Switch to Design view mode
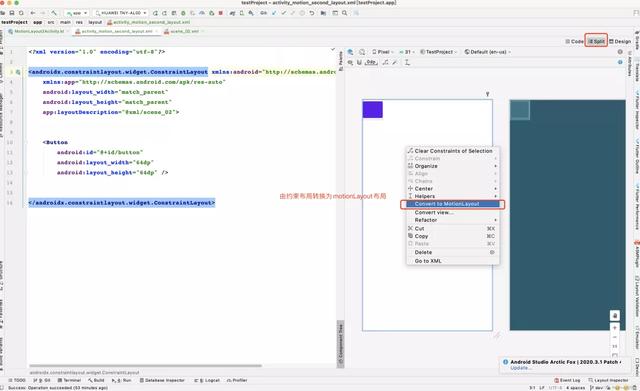Image resolution: width=640 pixels, height=391 pixels. (x=620, y=41)
